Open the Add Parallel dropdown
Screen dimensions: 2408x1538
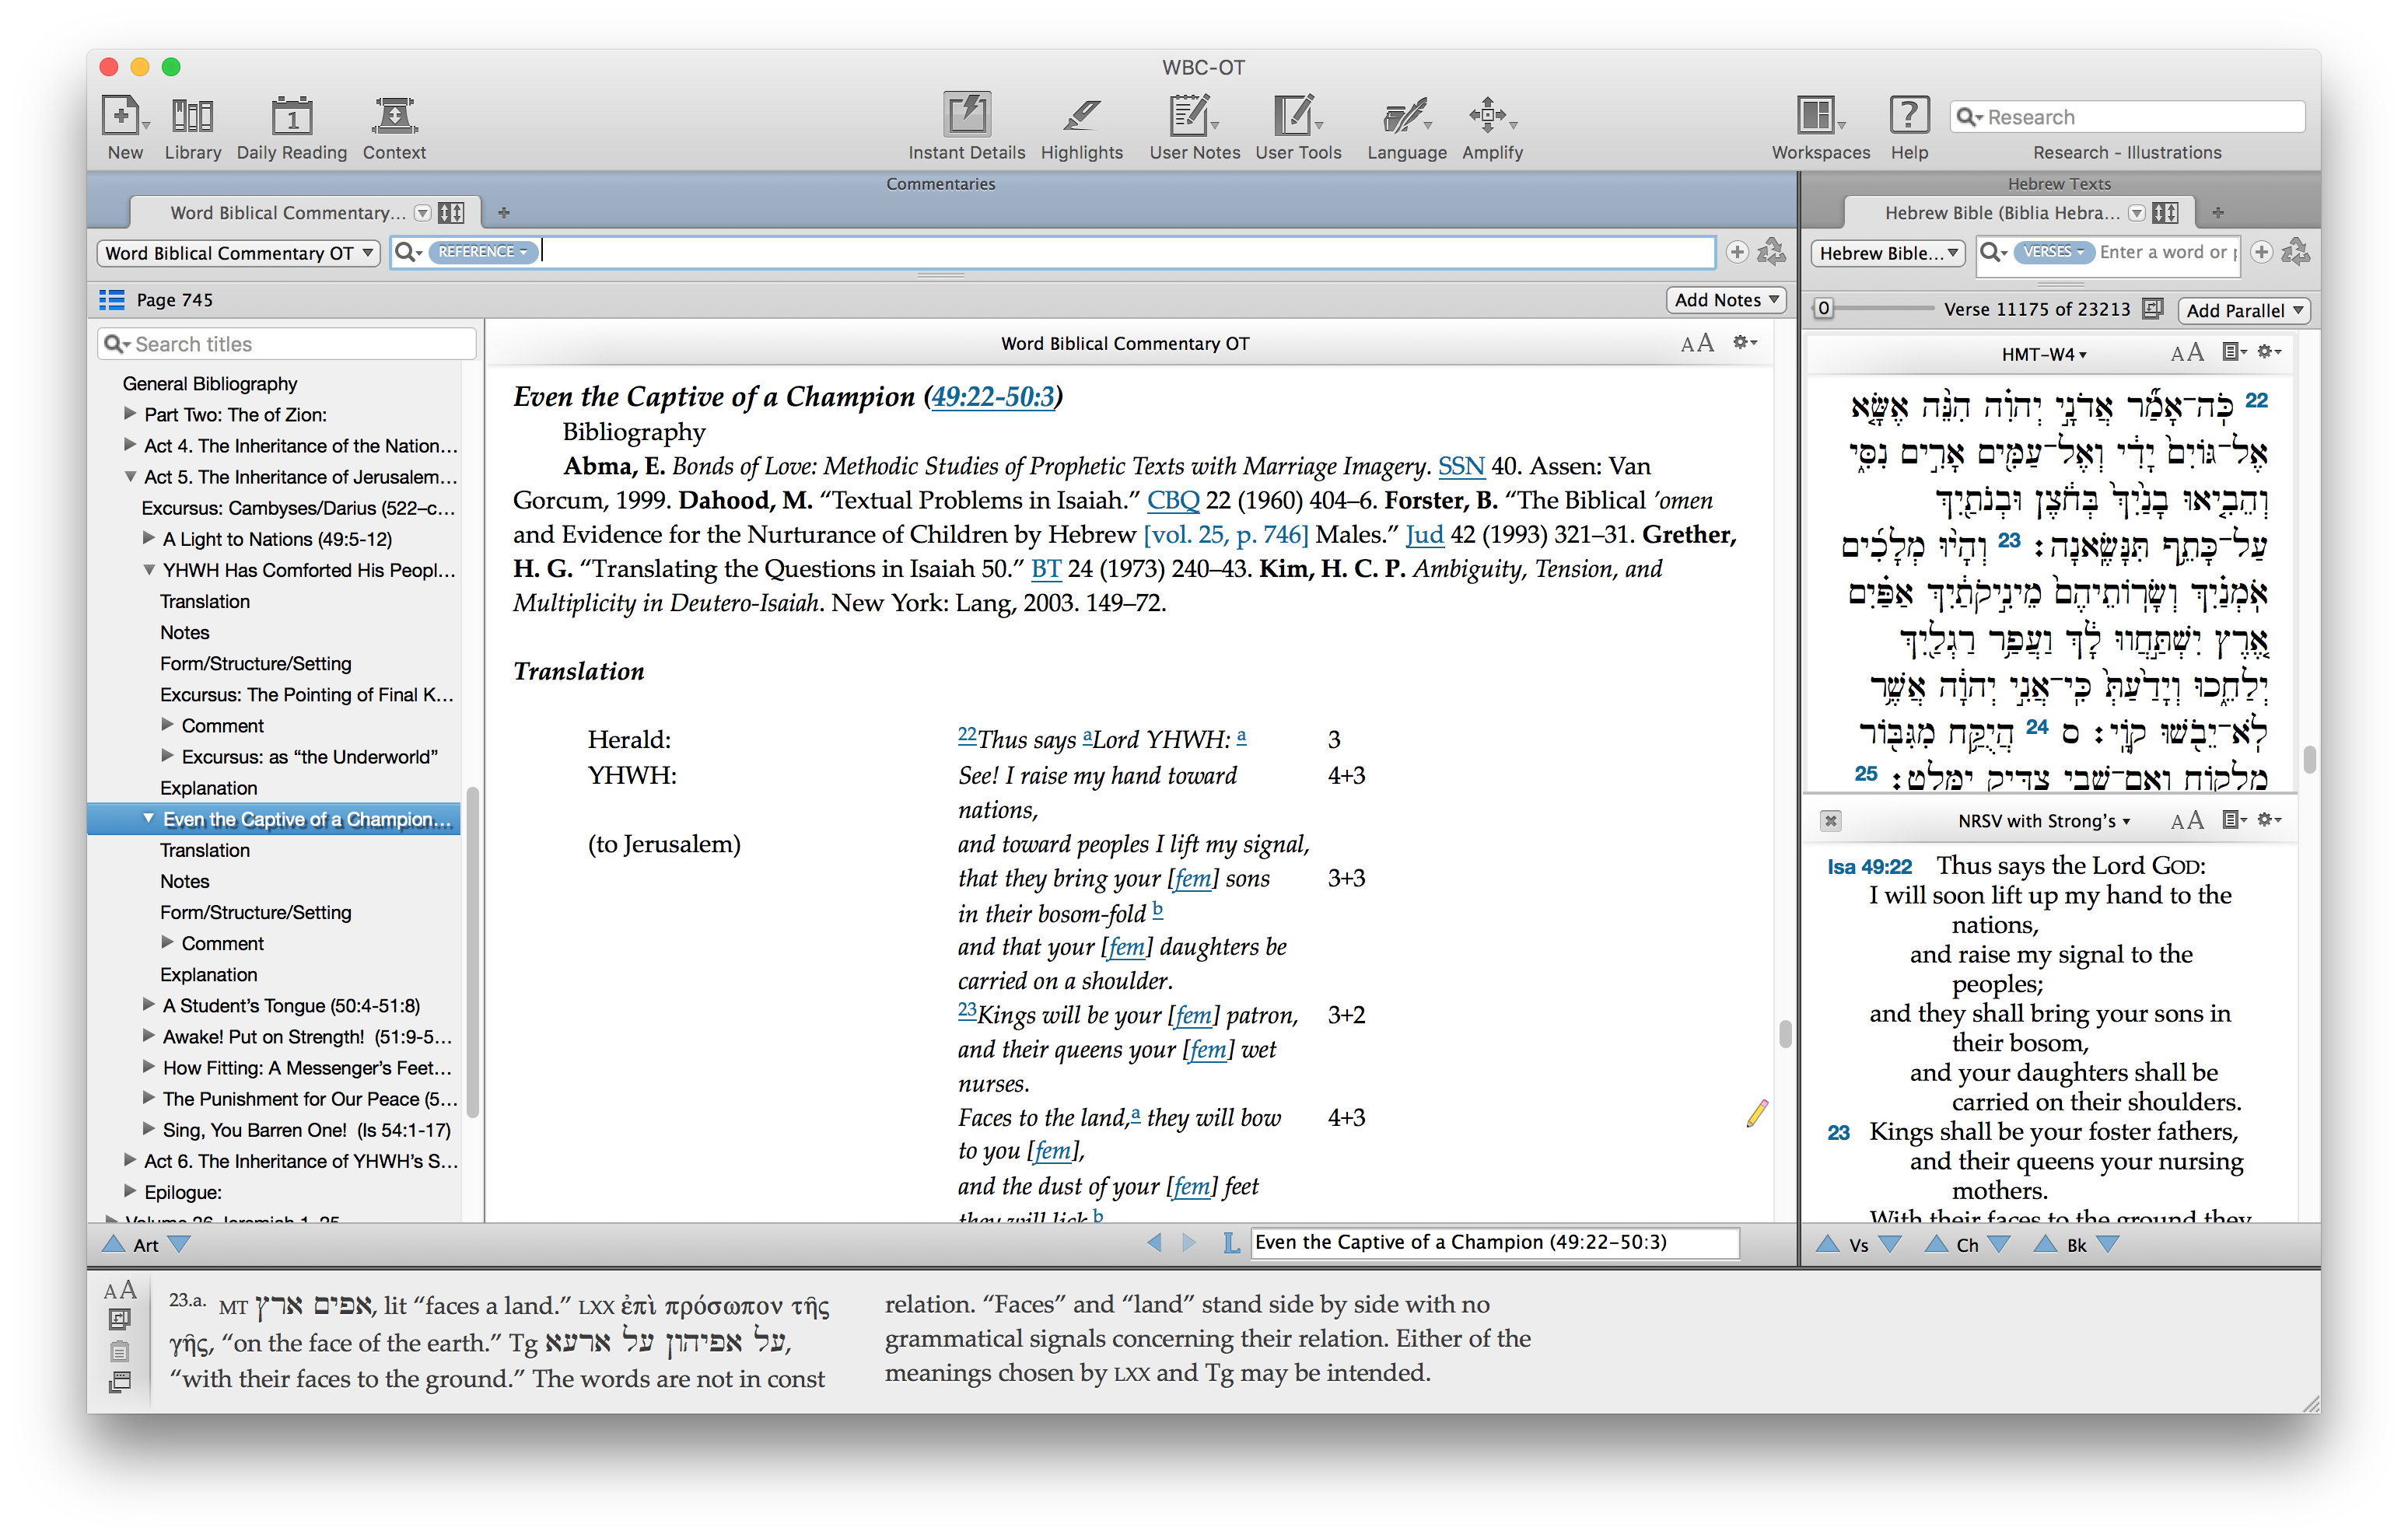coord(2243,310)
